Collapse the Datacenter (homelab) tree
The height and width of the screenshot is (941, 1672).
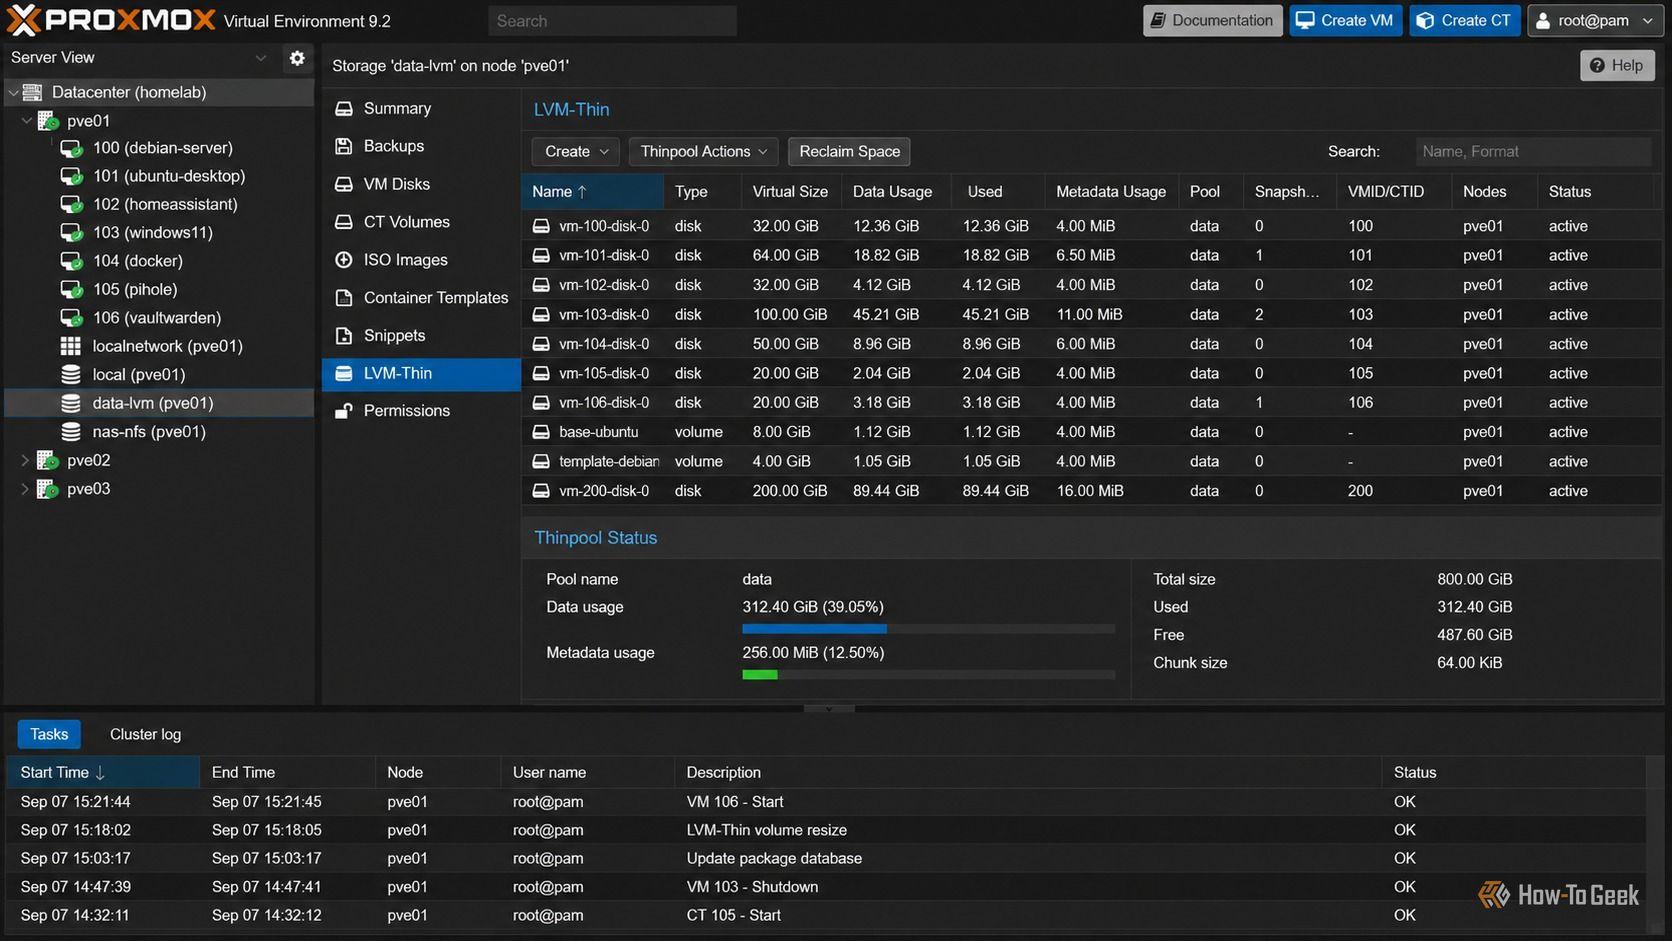pyautogui.click(x=13, y=92)
